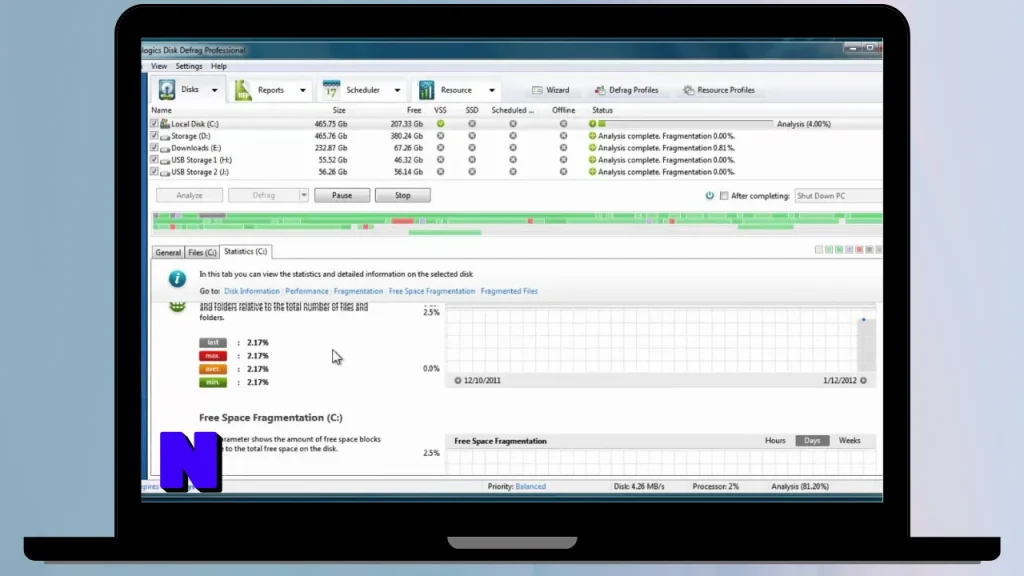Expand the Resource dropdown arrow
Viewport: 1024px width, 576px height.
click(x=492, y=90)
